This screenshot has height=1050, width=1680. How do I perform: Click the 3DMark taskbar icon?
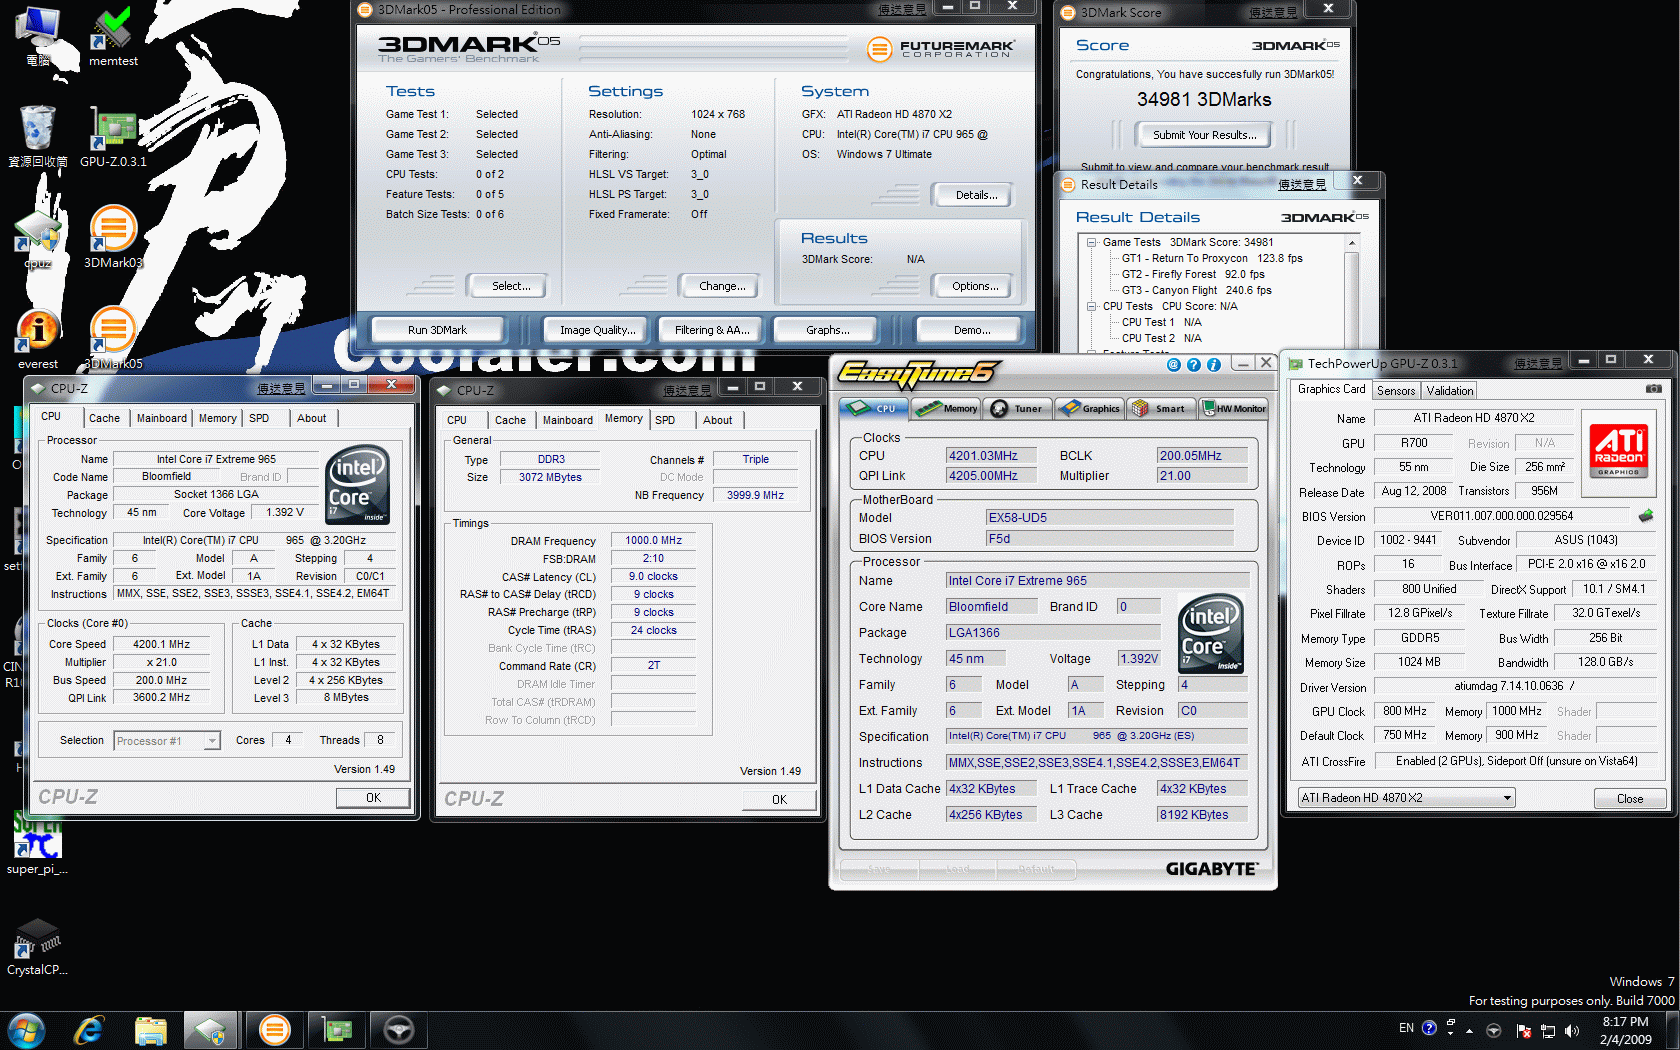coord(274,1030)
